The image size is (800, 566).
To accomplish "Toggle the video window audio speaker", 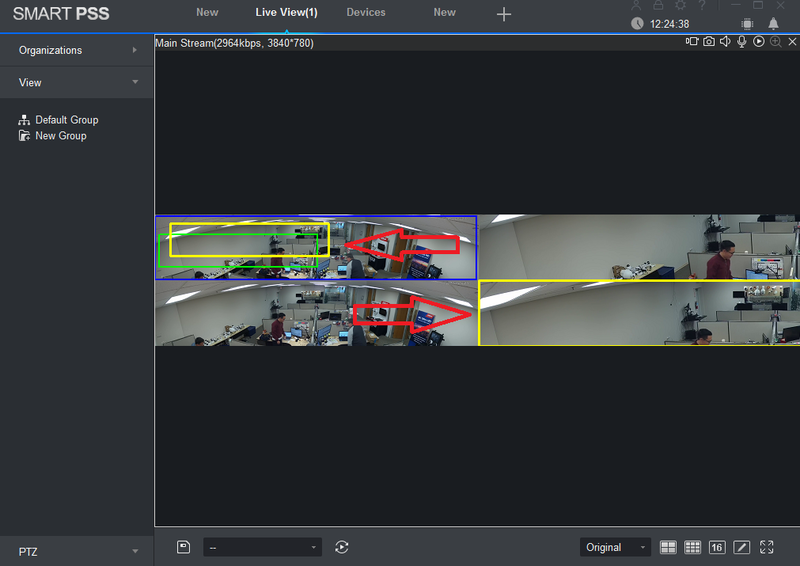I will point(725,42).
